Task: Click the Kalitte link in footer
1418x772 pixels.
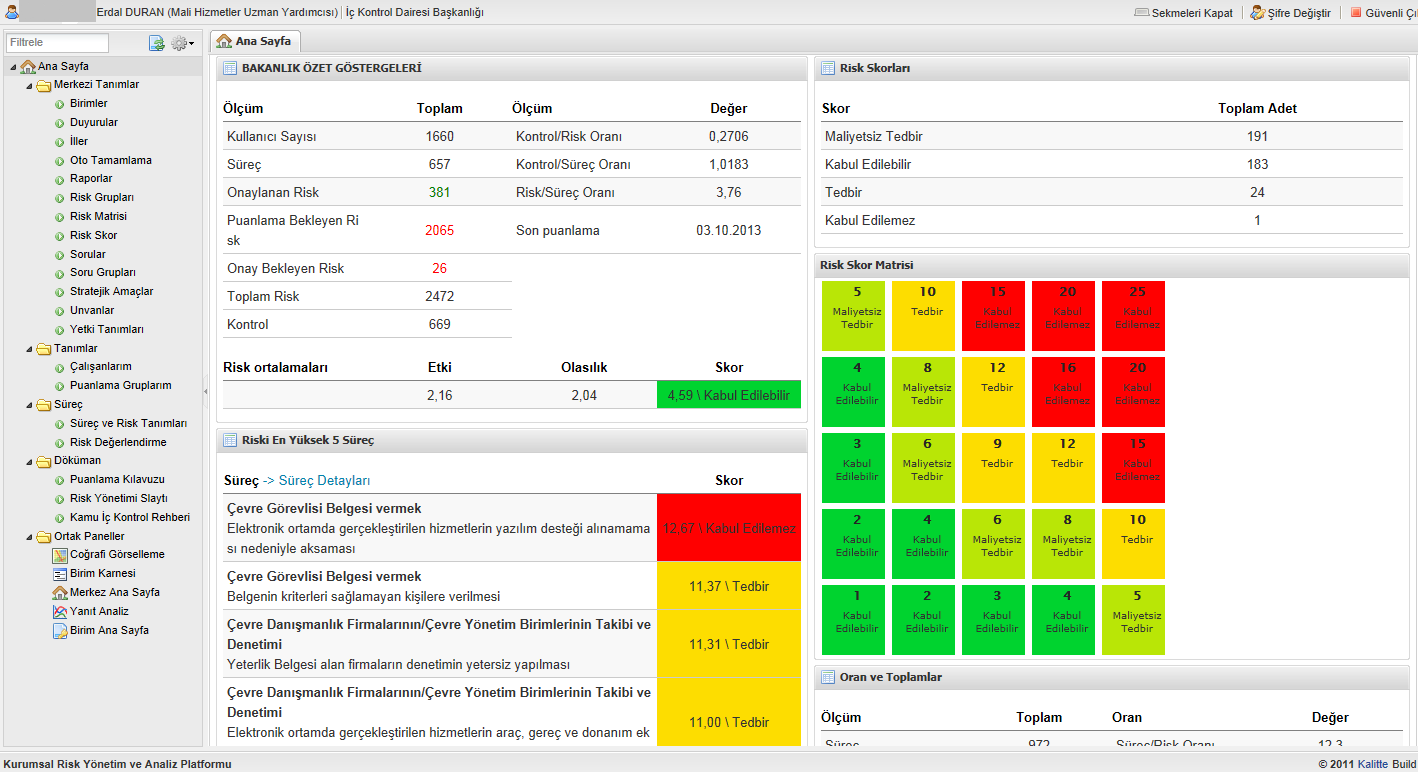Action: 1375,764
